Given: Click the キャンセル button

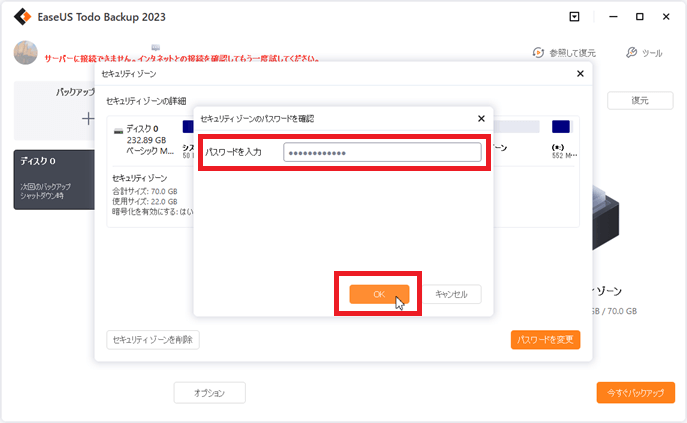Looking at the screenshot, I should click(x=452, y=294).
